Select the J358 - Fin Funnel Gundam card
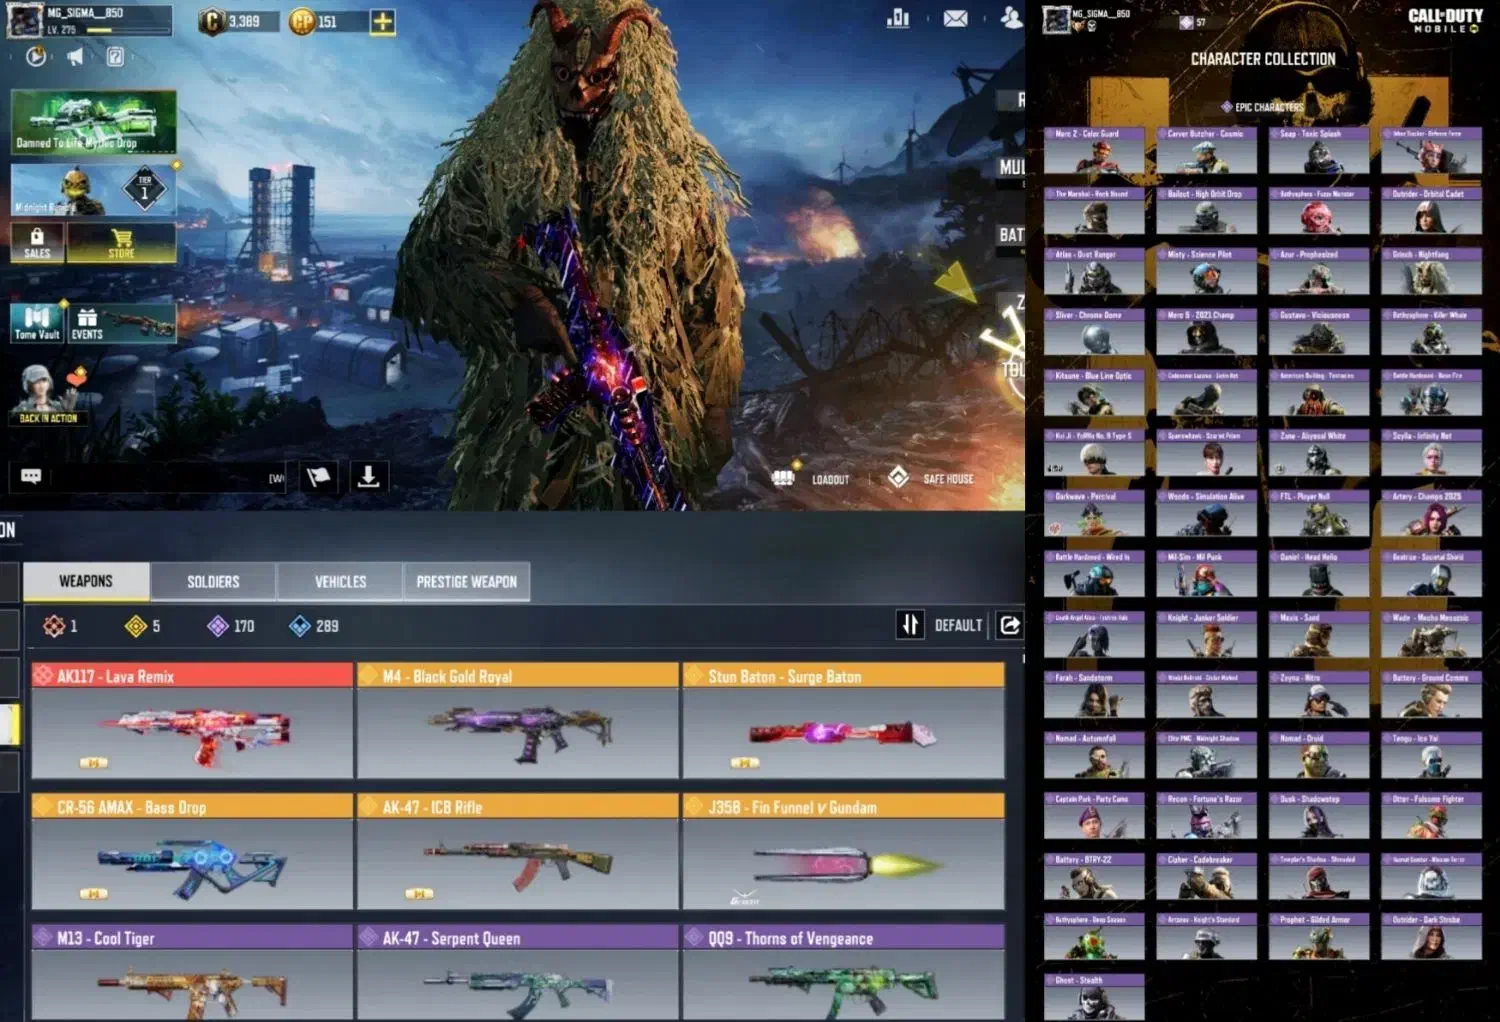This screenshot has width=1500, height=1022. tap(844, 851)
